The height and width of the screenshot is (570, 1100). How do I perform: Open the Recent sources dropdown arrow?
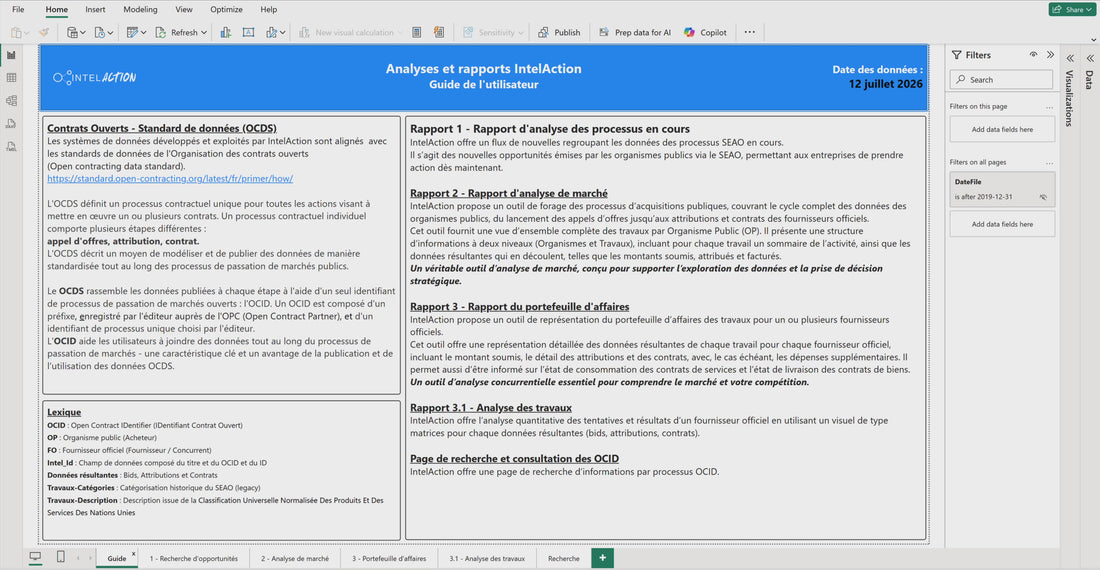[x=110, y=33]
